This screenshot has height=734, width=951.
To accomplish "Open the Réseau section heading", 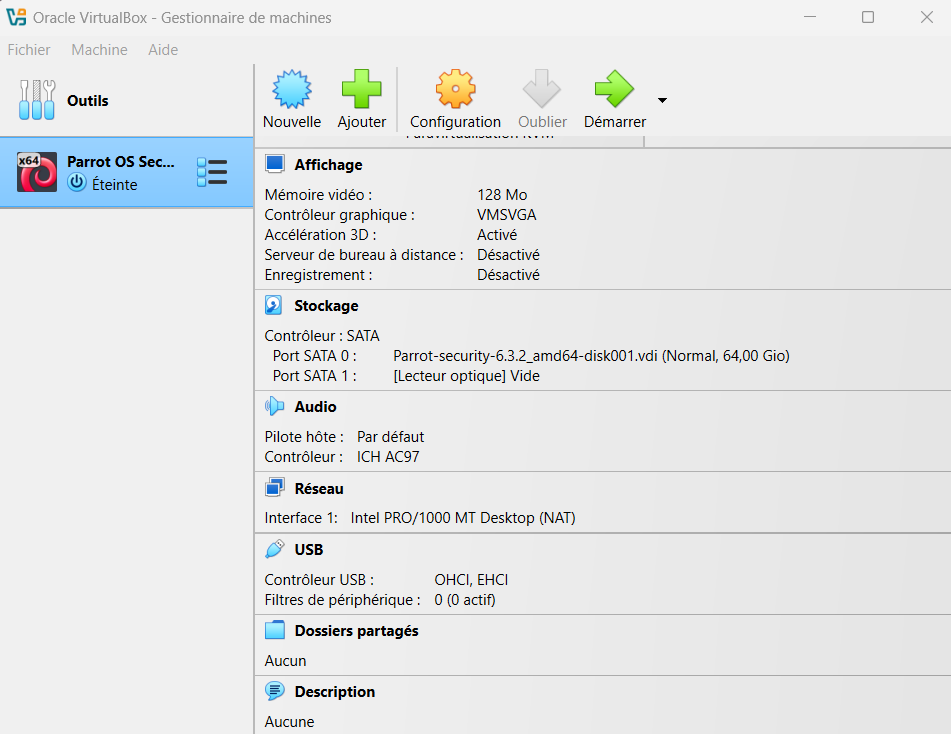I will (319, 489).
